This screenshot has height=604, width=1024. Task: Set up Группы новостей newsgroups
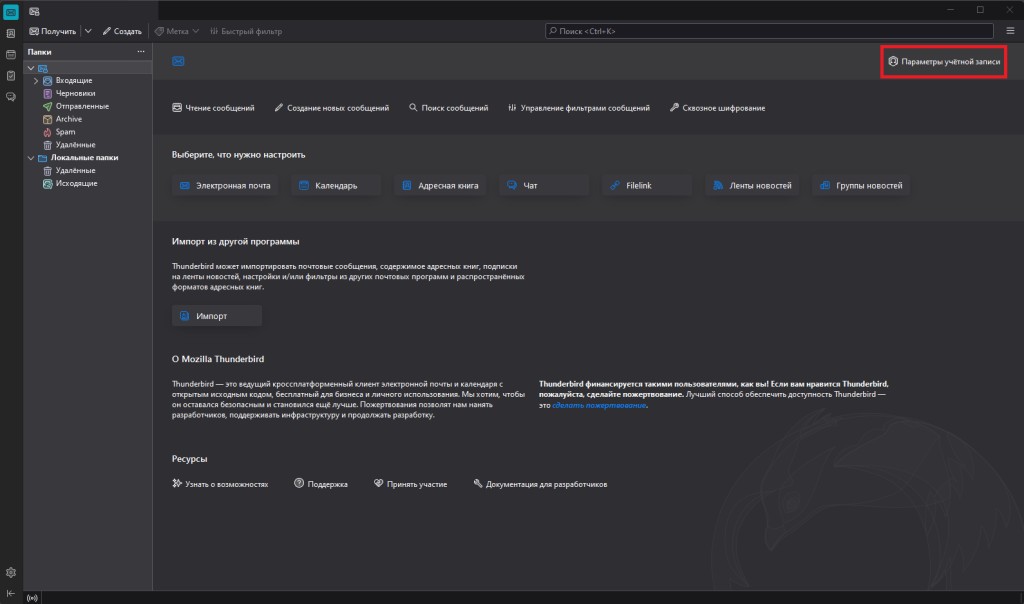861,185
